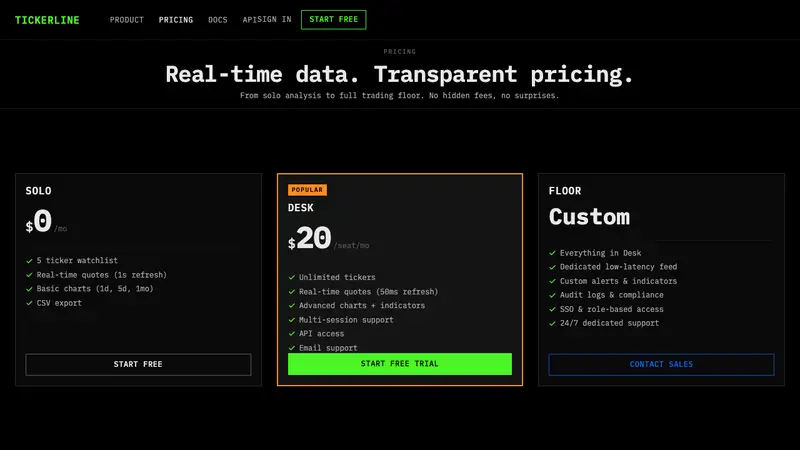Click the text 'Custom alerts & indicators'

click(x=618, y=281)
